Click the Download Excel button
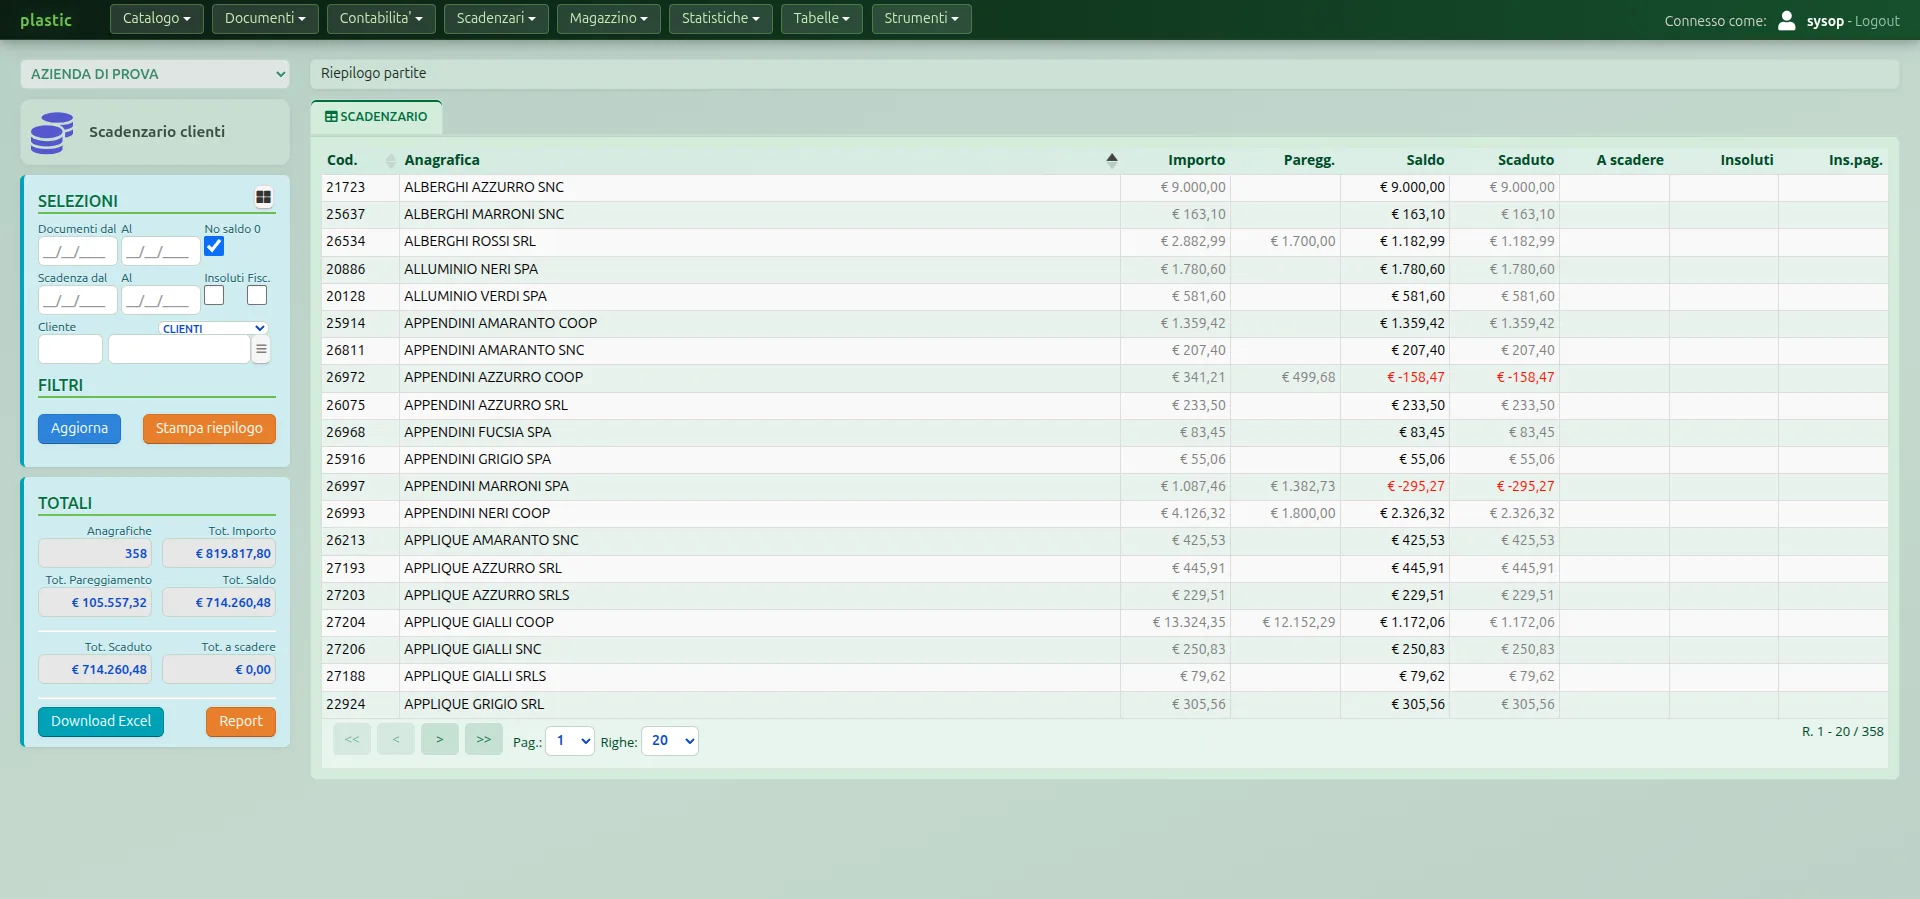 click(101, 721)
